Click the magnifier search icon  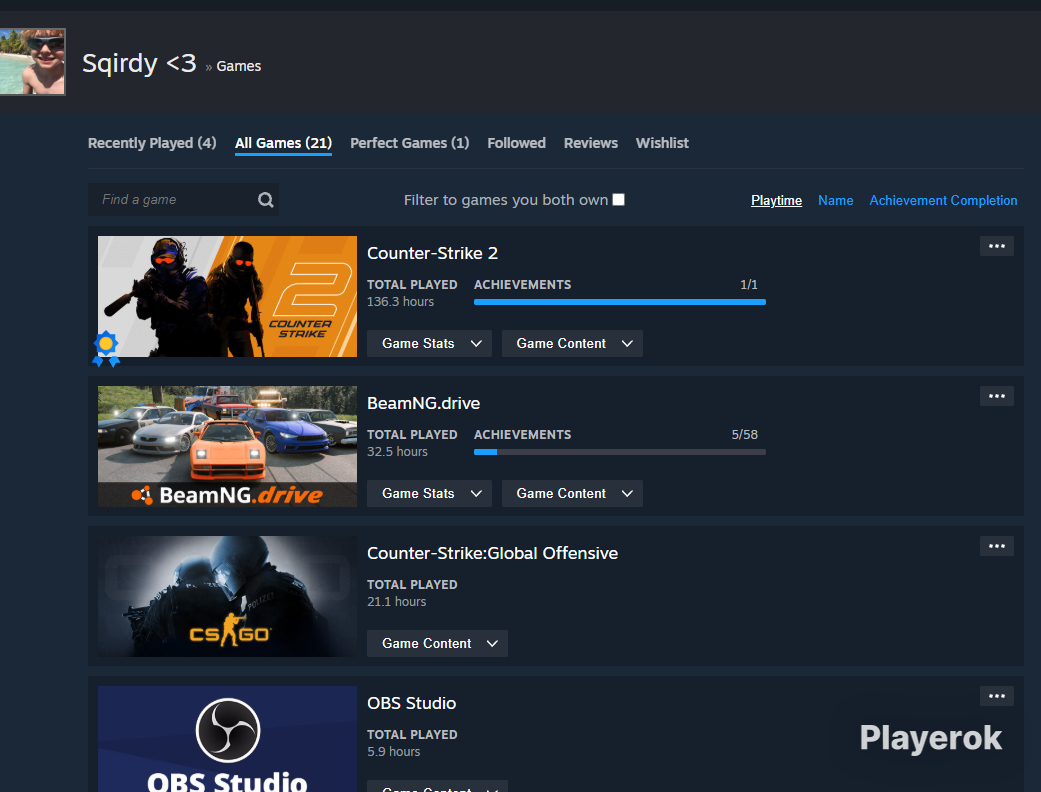click(x=266, y=200)
